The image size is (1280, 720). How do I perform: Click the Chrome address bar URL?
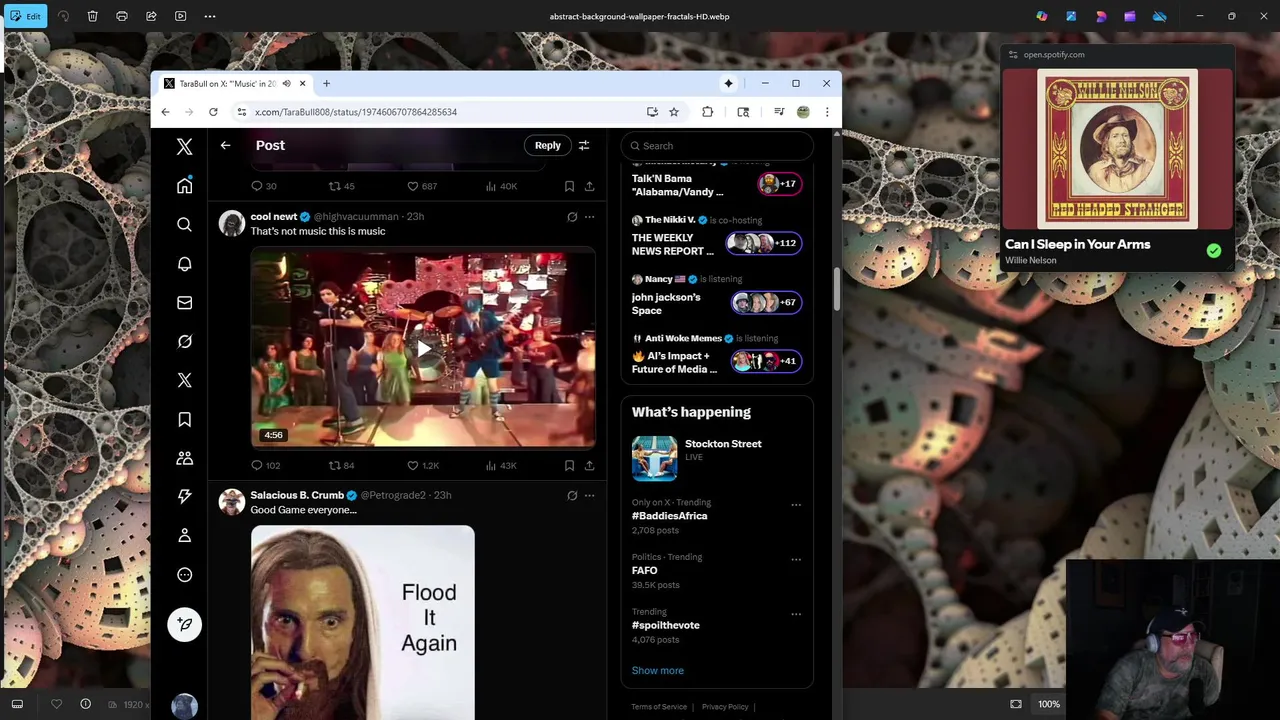(x=356, y=112)
